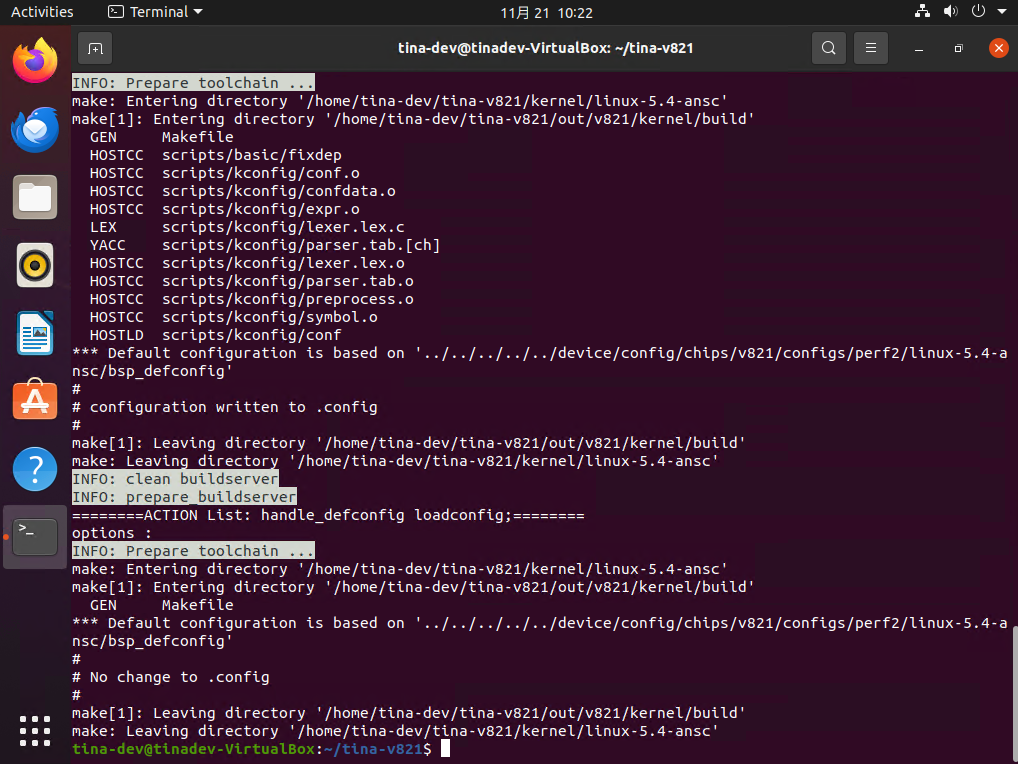Expand the Terminal app menu

[x=155, y=12]
